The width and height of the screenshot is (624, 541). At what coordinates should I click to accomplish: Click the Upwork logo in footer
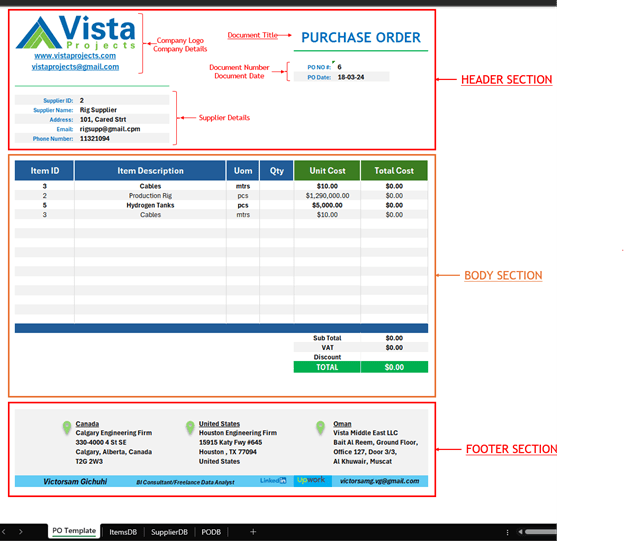pyautogui.click(x=308, y=481)
